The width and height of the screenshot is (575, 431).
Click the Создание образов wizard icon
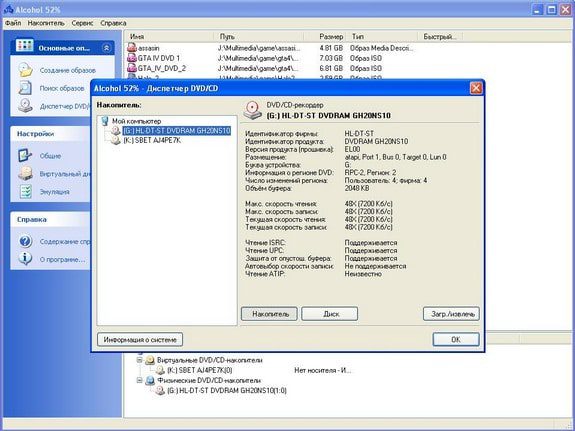26,70
